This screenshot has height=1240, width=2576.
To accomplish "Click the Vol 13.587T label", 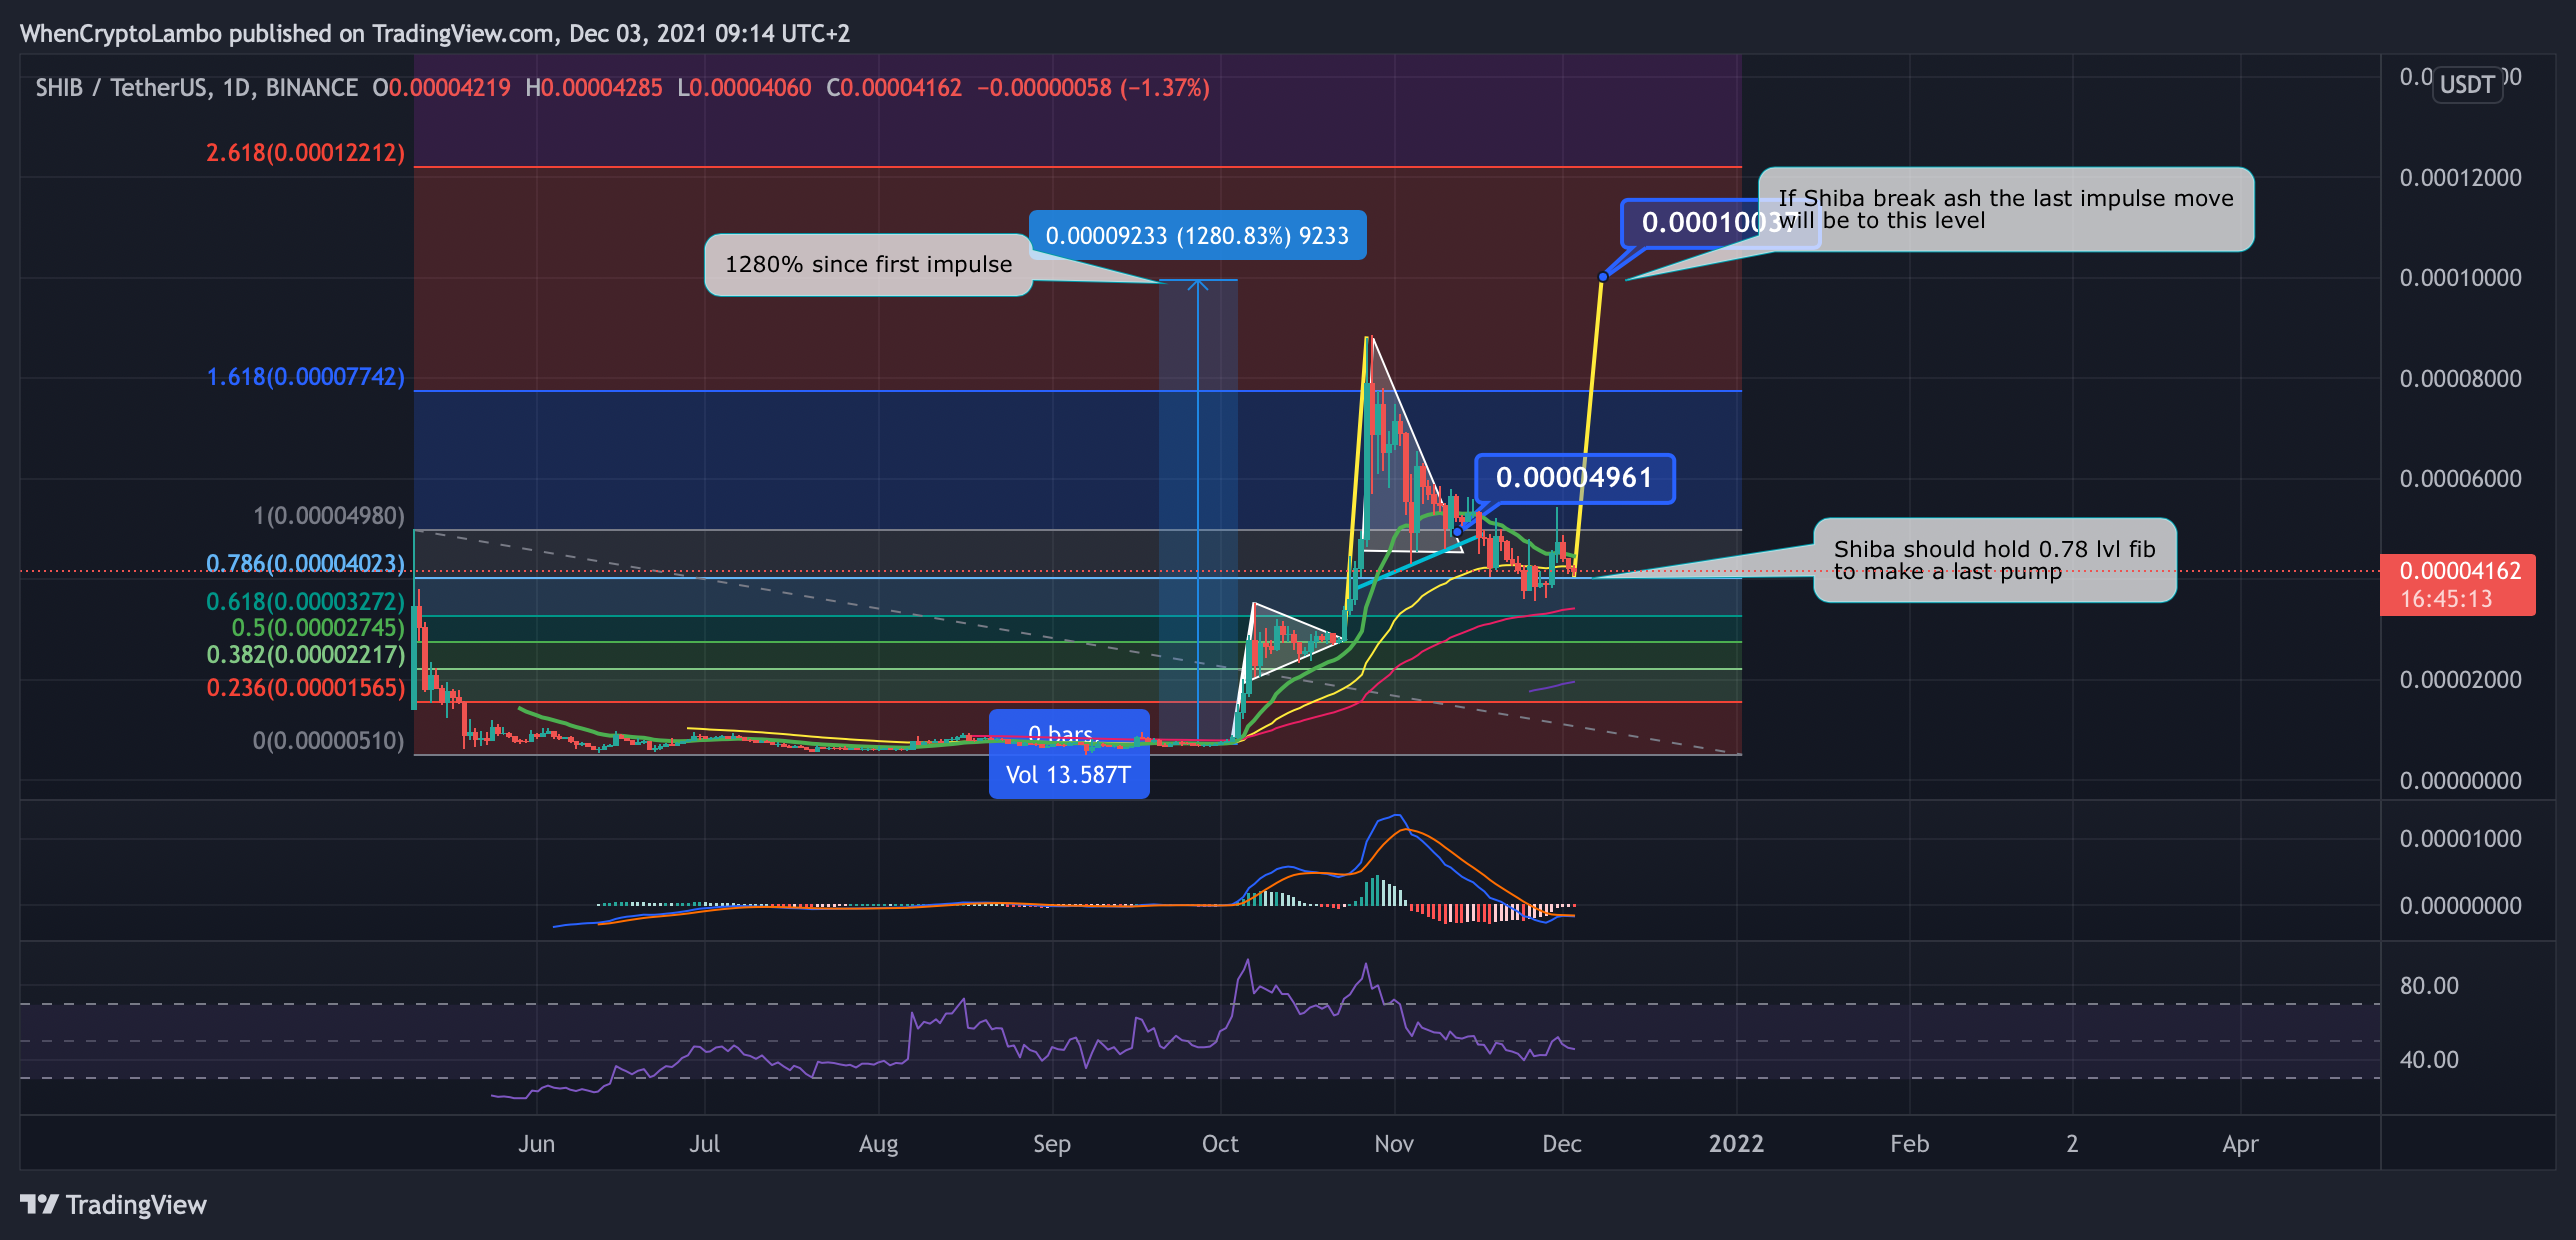I will (1068, 775).
